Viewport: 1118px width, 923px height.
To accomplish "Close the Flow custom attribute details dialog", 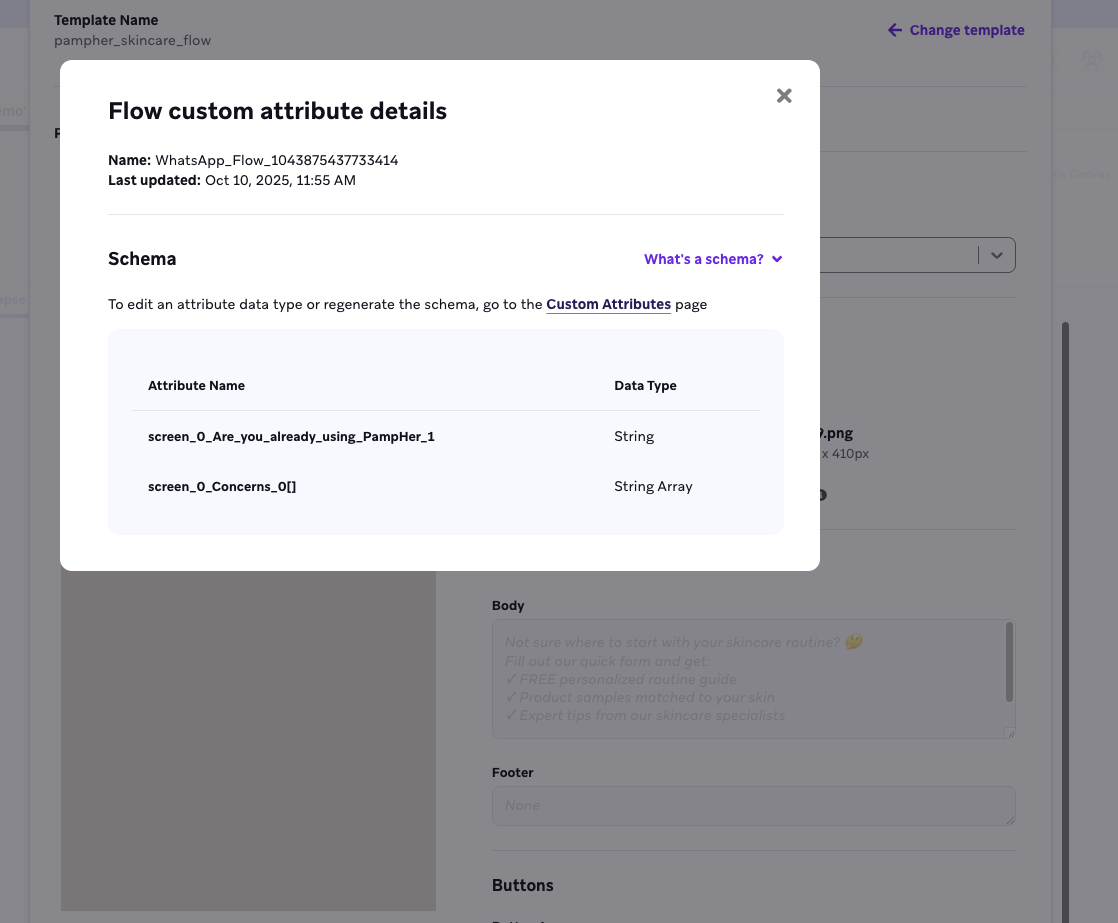I will pos(784,95).
